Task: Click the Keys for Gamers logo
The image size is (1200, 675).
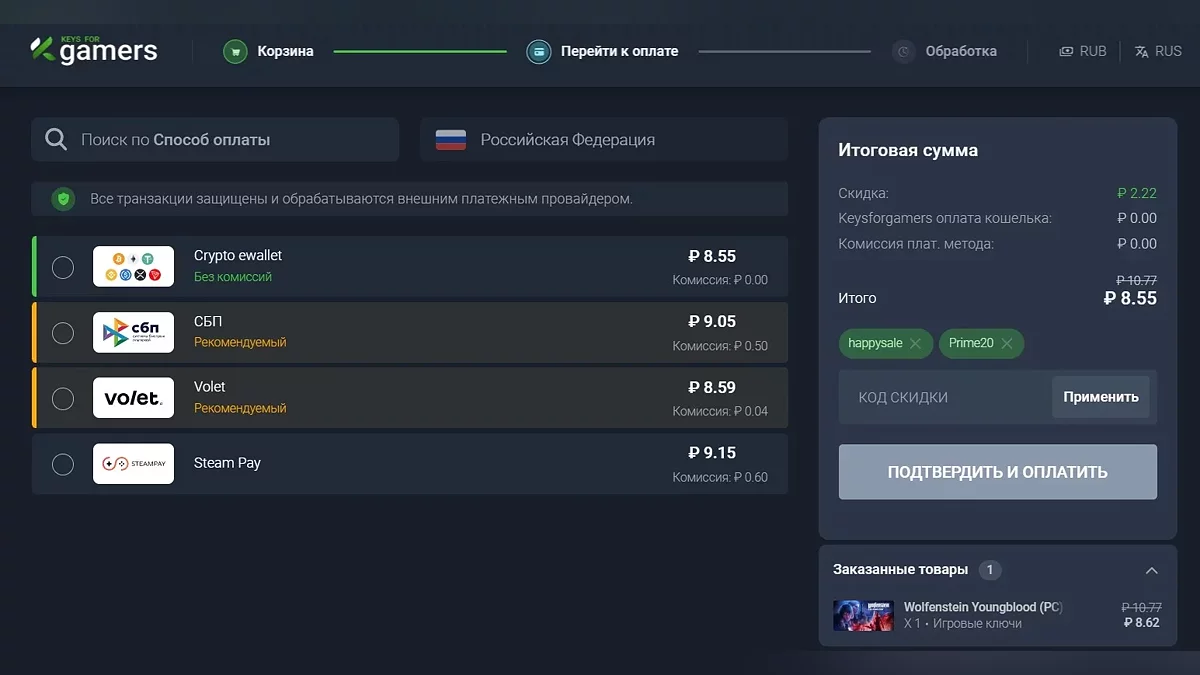Action: (x=94, y=49)
